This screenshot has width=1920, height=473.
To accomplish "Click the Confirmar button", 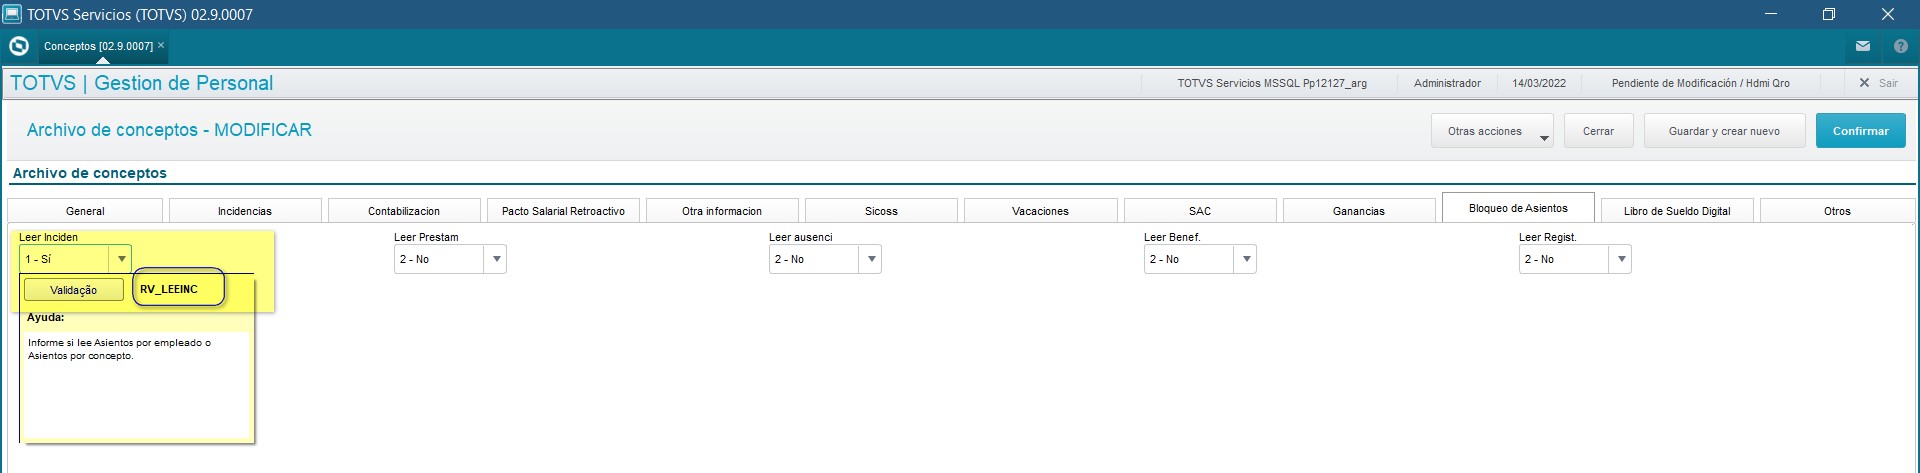I will (1860, 131).
